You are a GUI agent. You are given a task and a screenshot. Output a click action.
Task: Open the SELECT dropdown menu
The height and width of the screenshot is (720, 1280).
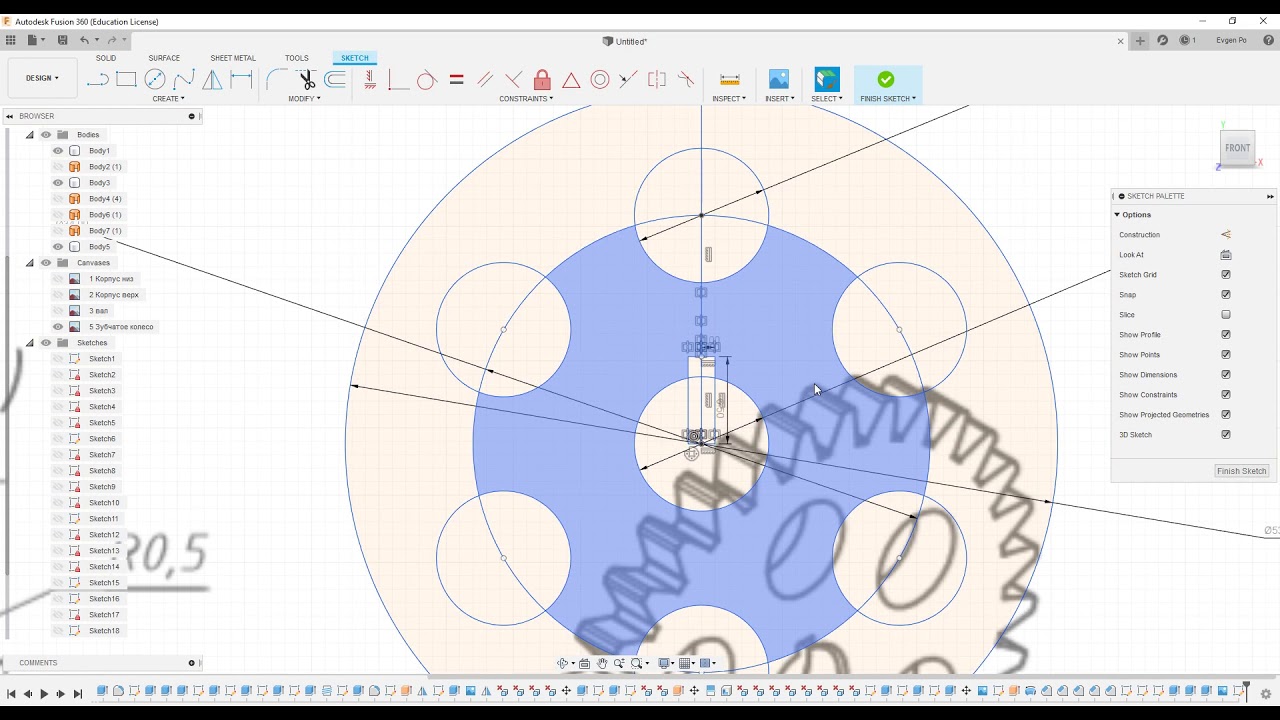coord(827,99)
